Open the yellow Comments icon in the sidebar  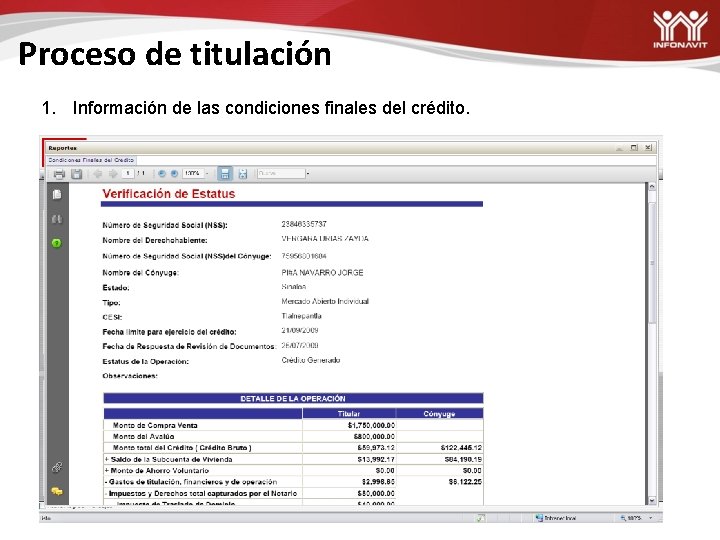[57, 491]
